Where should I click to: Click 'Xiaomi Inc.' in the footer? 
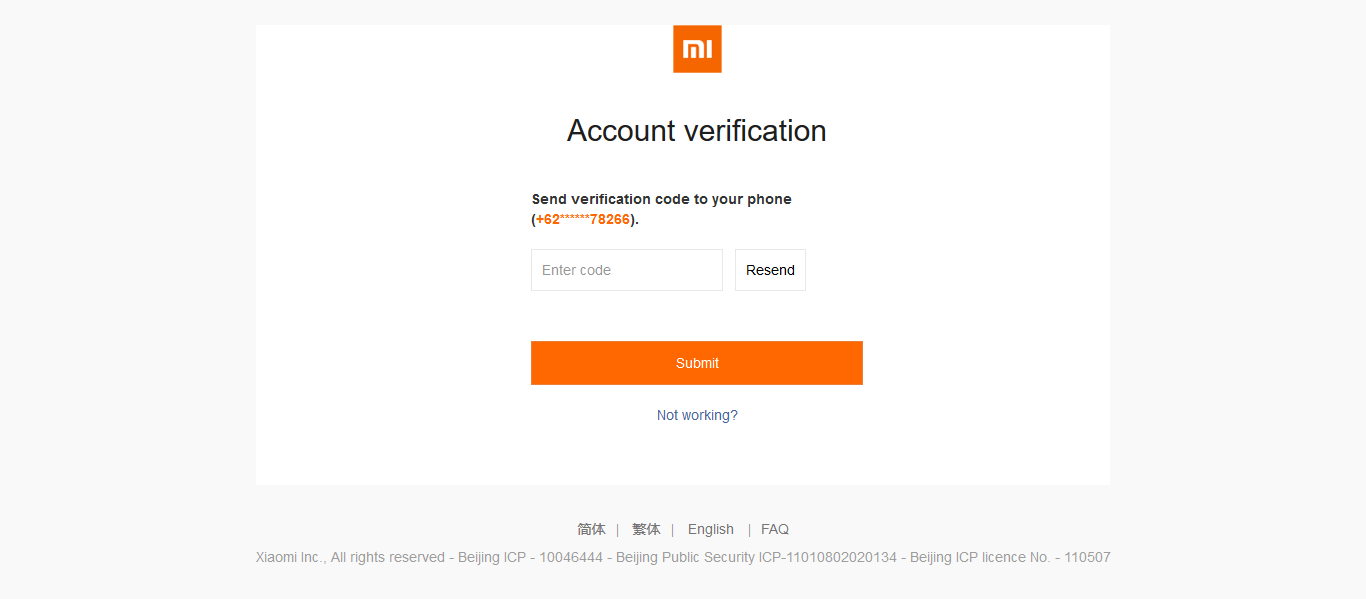pos(290,557)
